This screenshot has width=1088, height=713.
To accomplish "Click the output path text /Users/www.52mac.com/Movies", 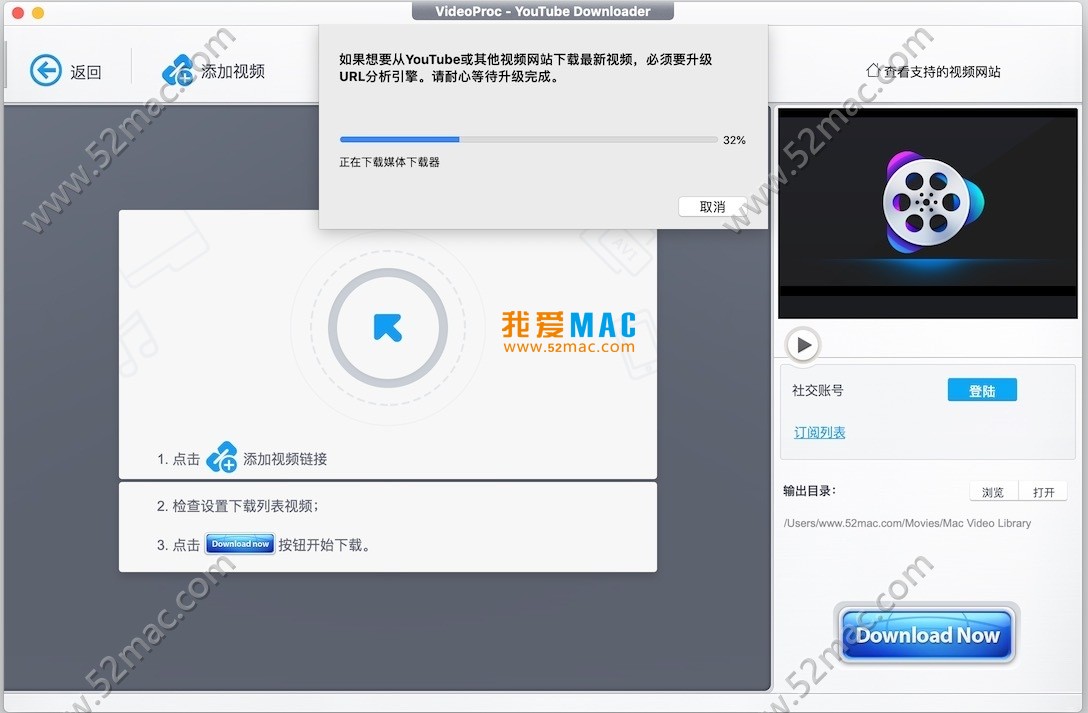I will 907,523.
